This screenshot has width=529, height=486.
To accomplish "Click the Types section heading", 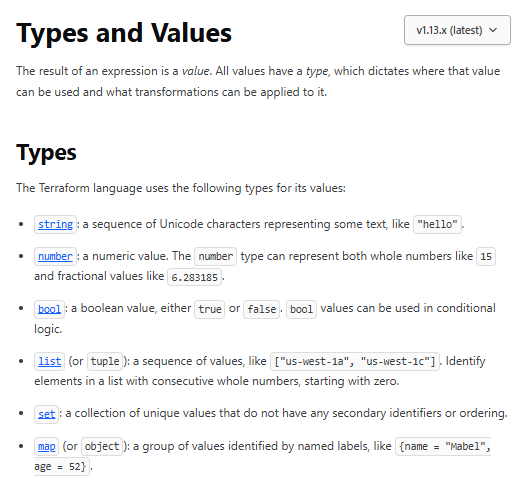I will 46,153.
